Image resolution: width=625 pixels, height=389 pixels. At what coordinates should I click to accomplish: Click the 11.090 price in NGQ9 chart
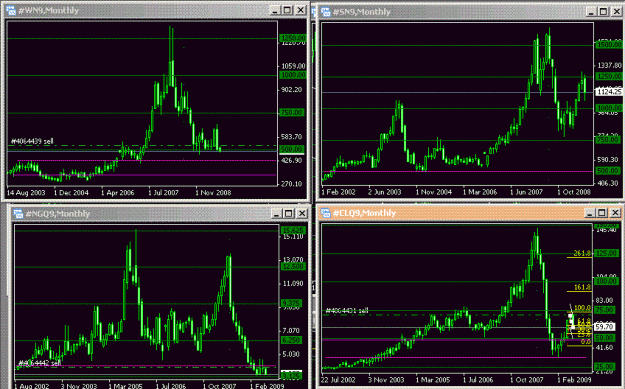[x=293, y=283]
